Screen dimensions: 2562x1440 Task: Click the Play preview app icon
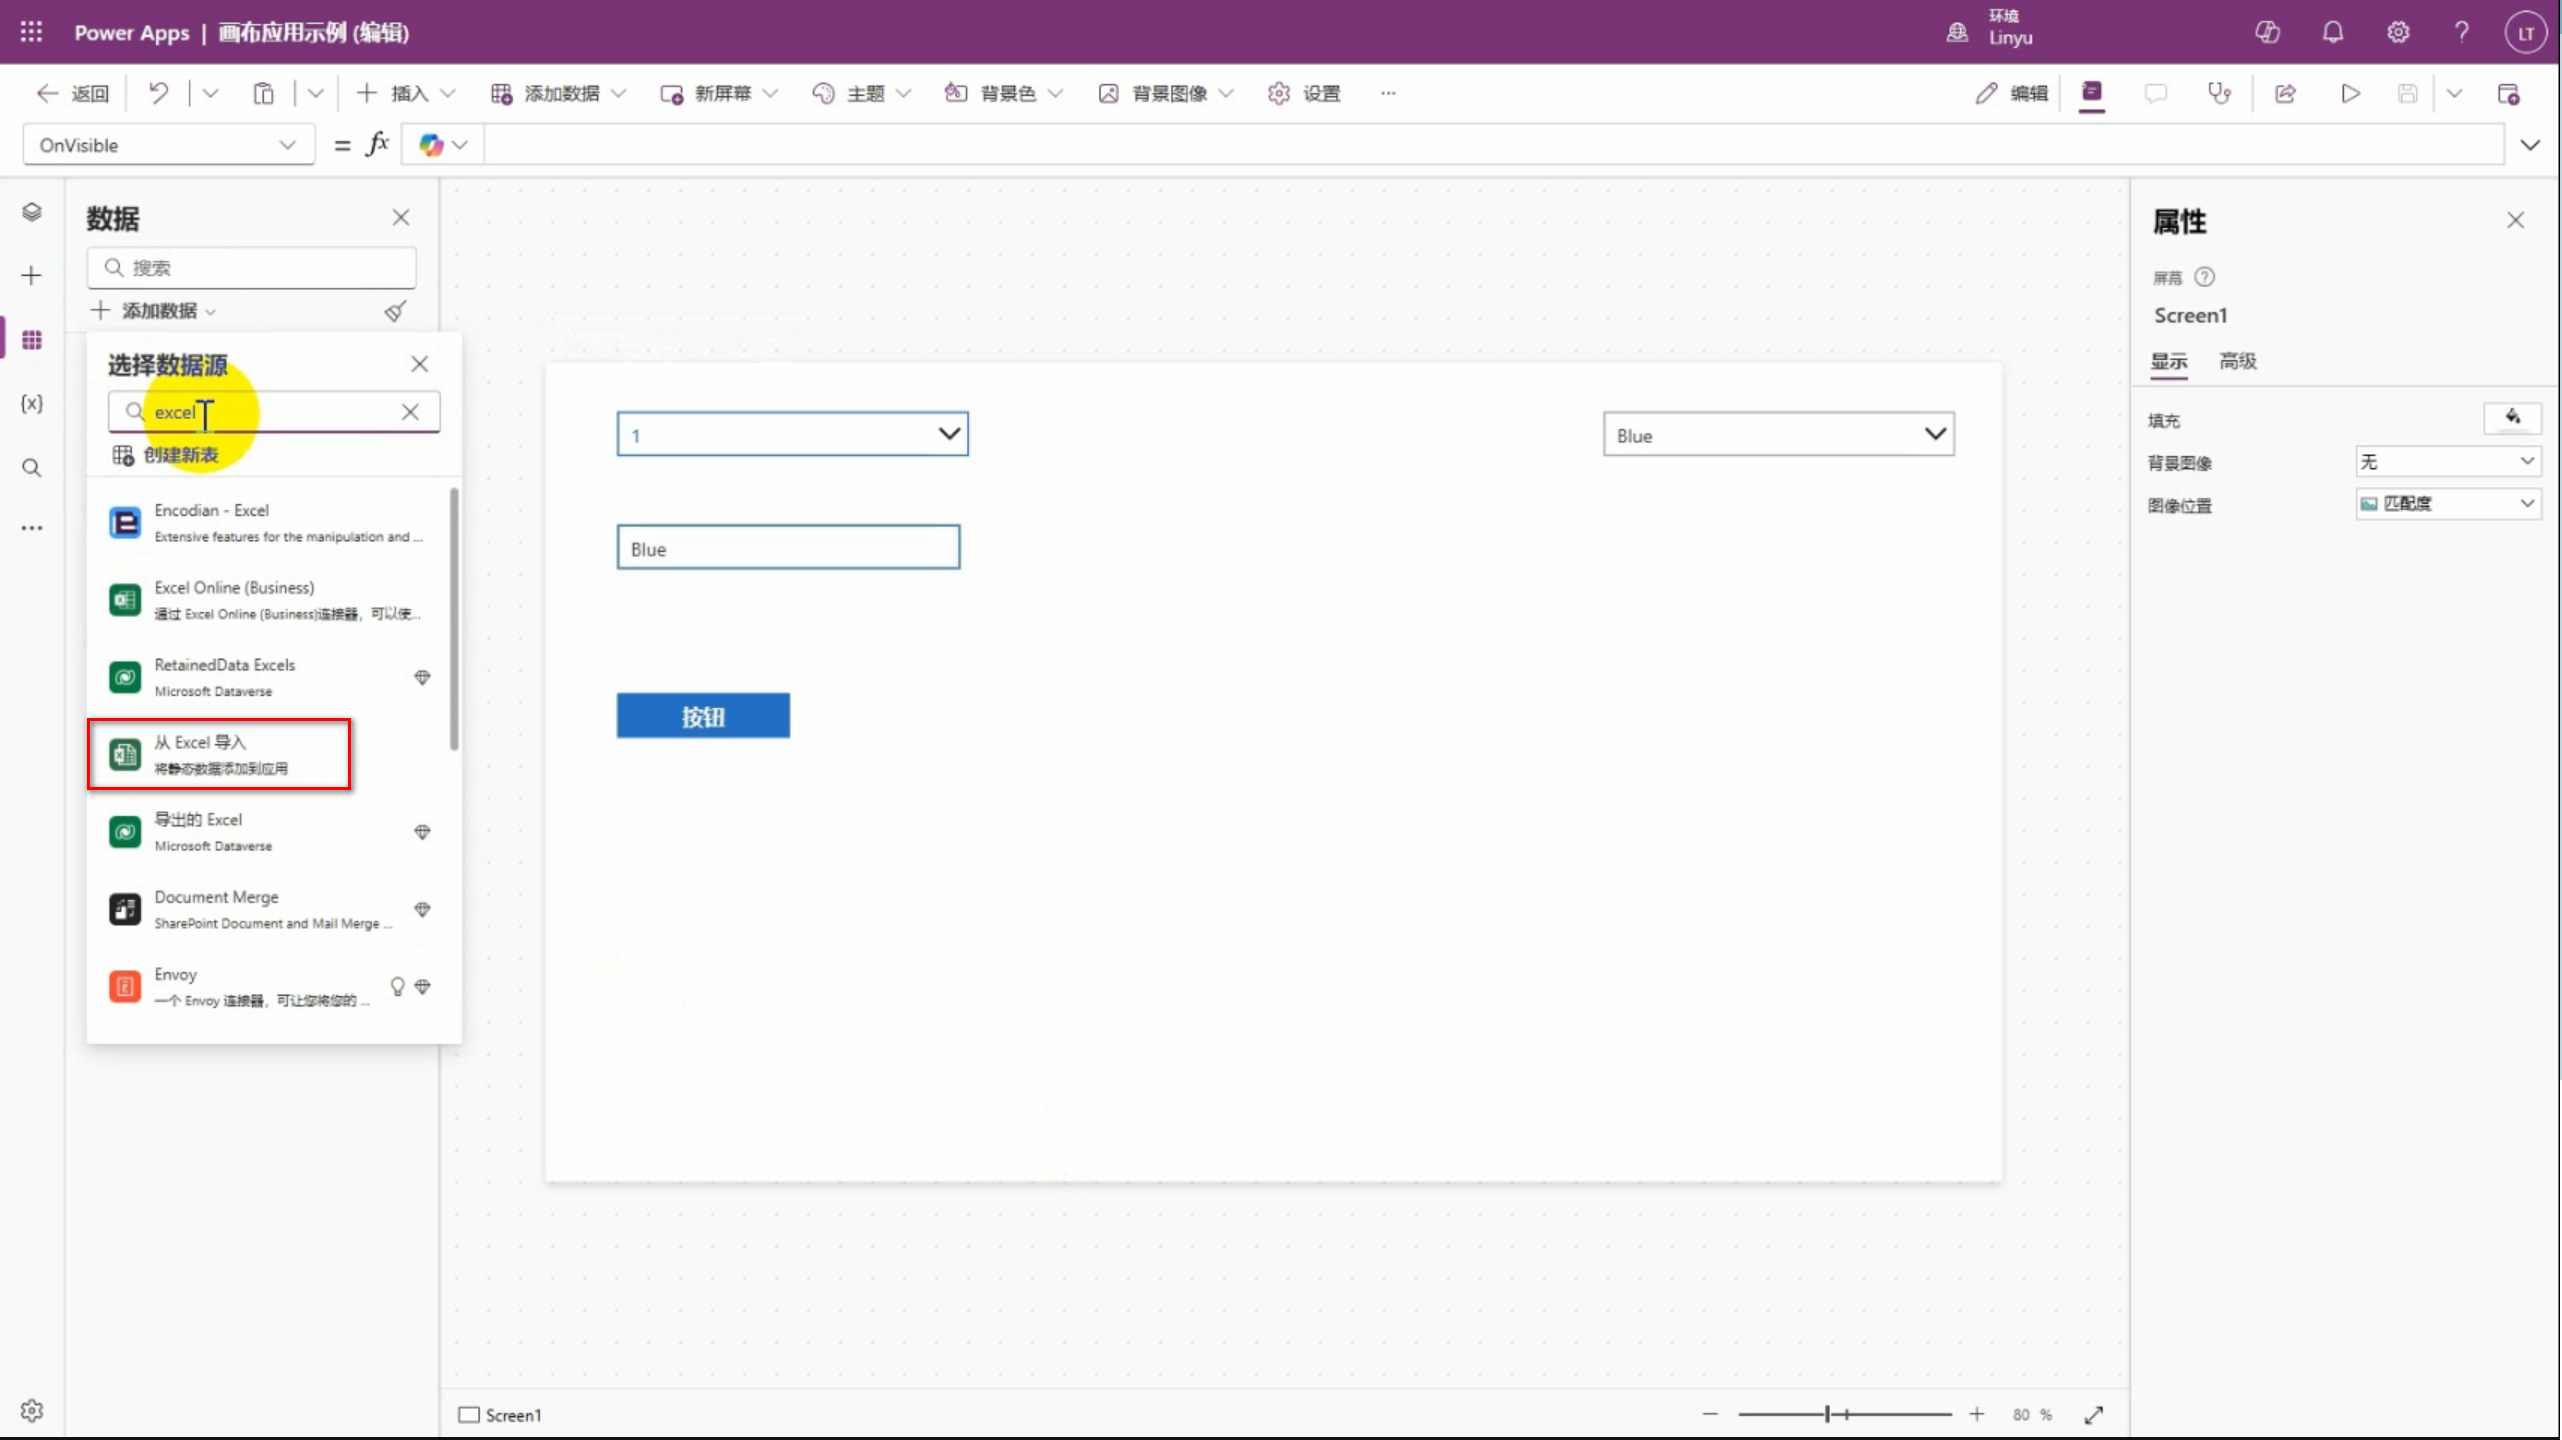(2350, 93)
